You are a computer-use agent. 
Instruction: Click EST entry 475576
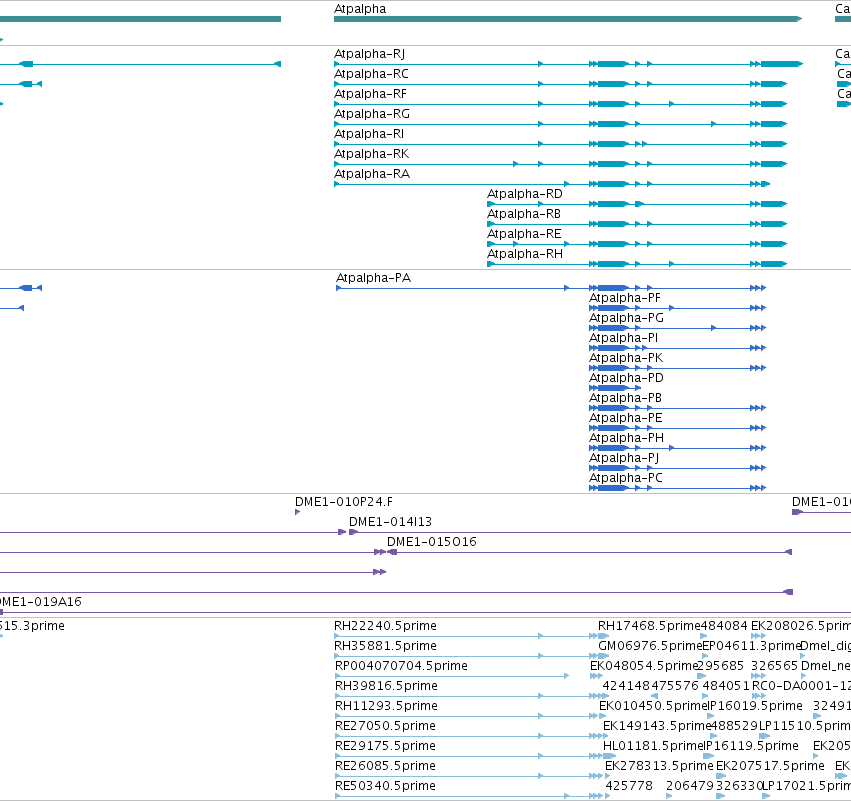click(675, 686)
